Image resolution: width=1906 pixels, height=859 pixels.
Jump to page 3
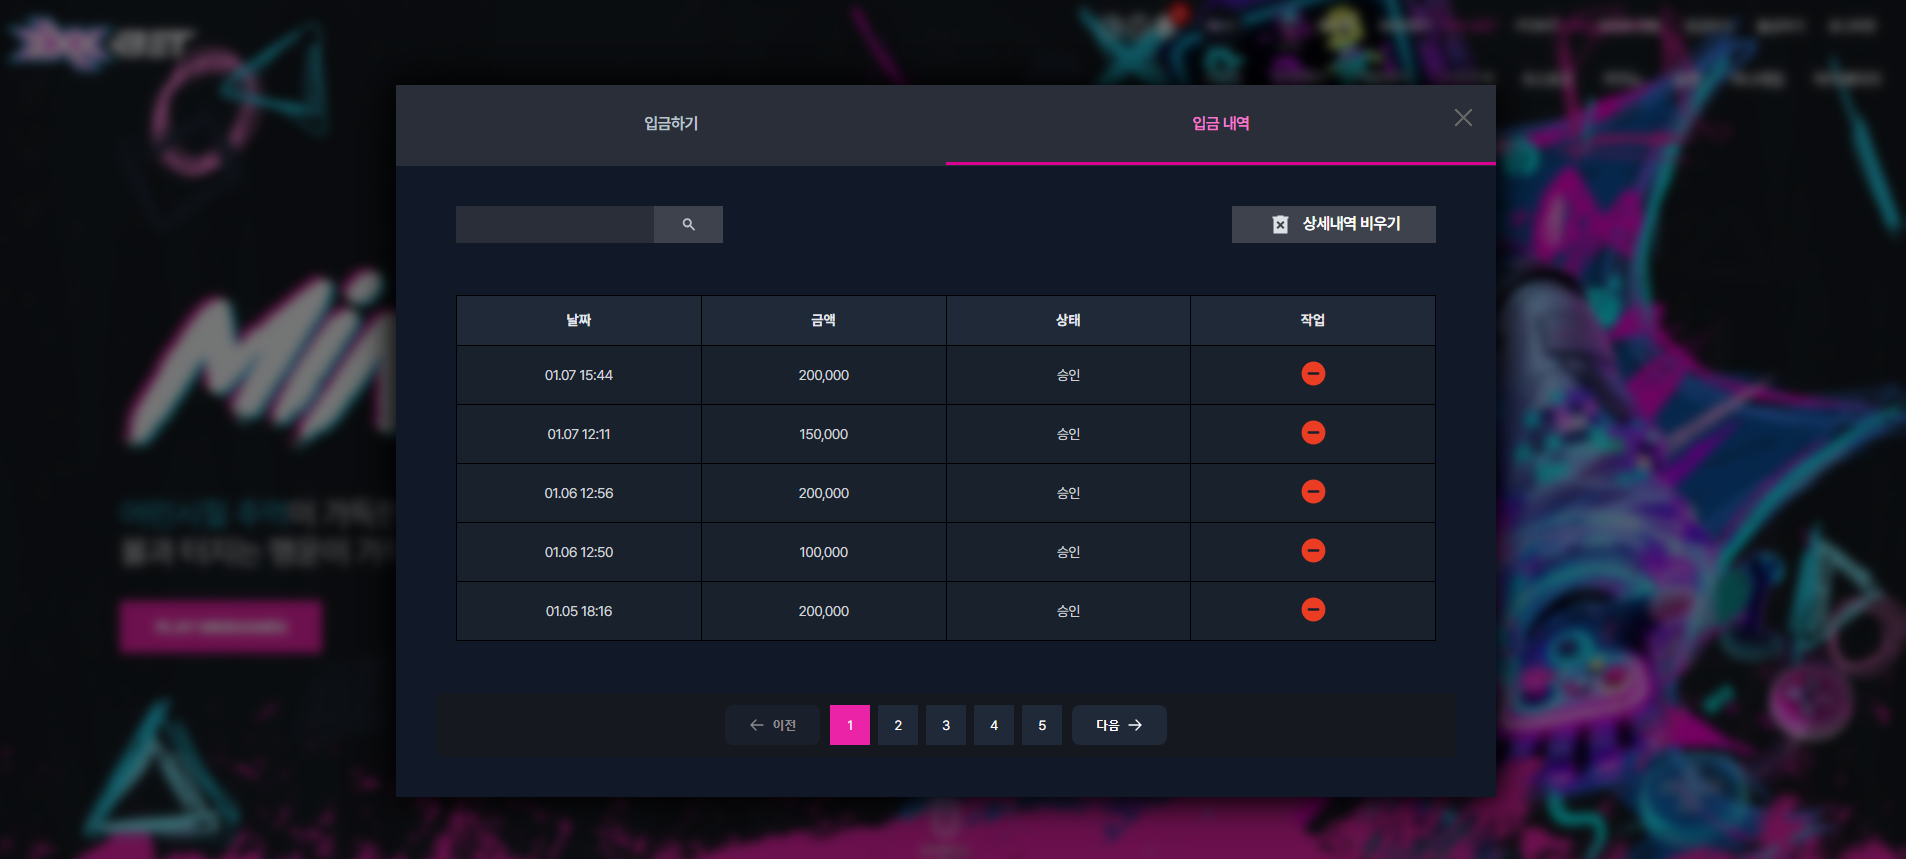coord(946,725)
